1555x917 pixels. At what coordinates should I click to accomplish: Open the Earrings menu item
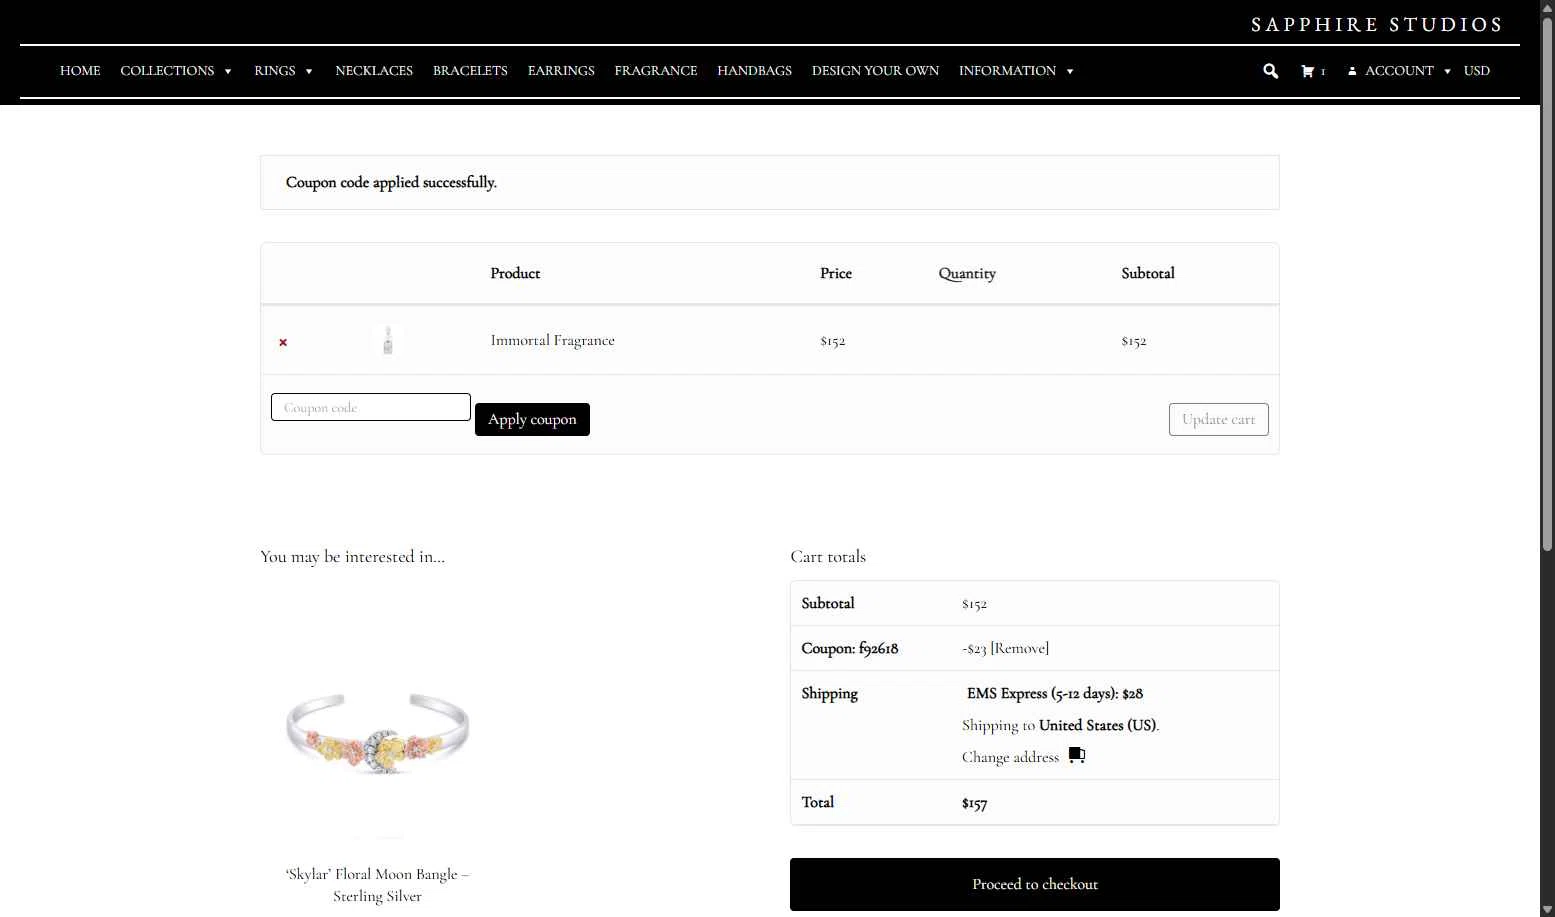pos(561,71)
